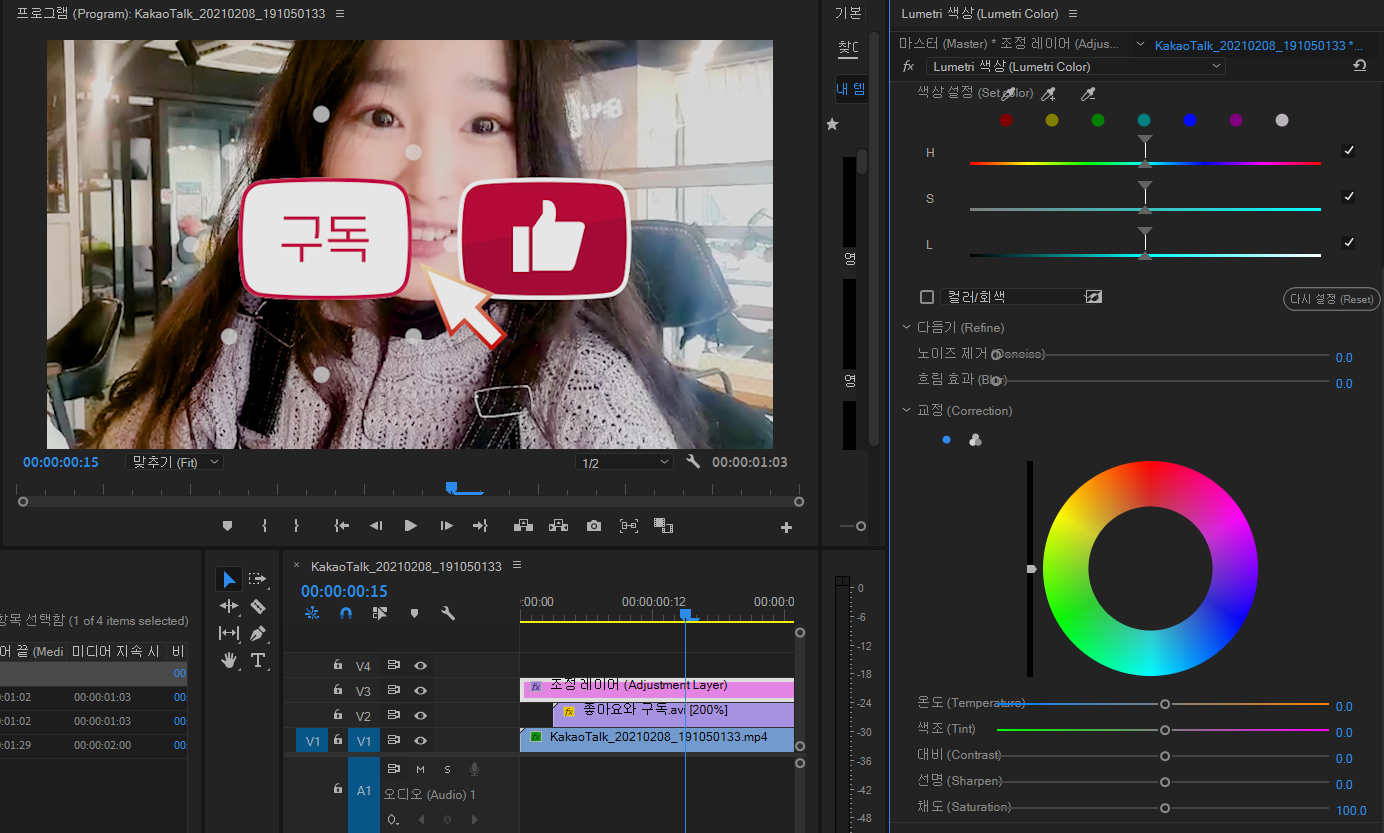The image size is (1384, 833).
Task: Lock the V3 track
Action: 338,690
